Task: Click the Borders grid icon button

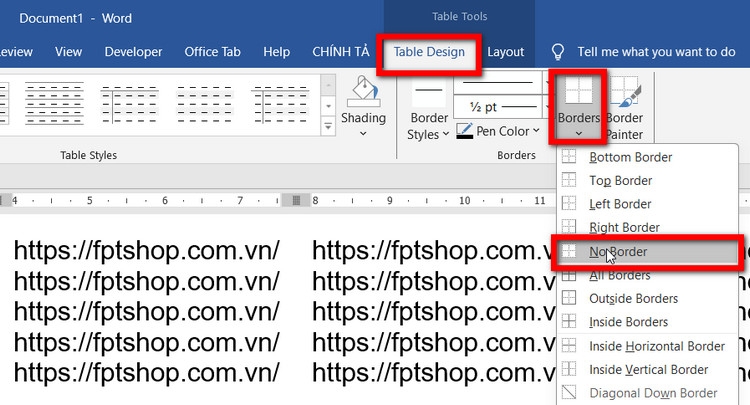Action: [x=578, y=91]
